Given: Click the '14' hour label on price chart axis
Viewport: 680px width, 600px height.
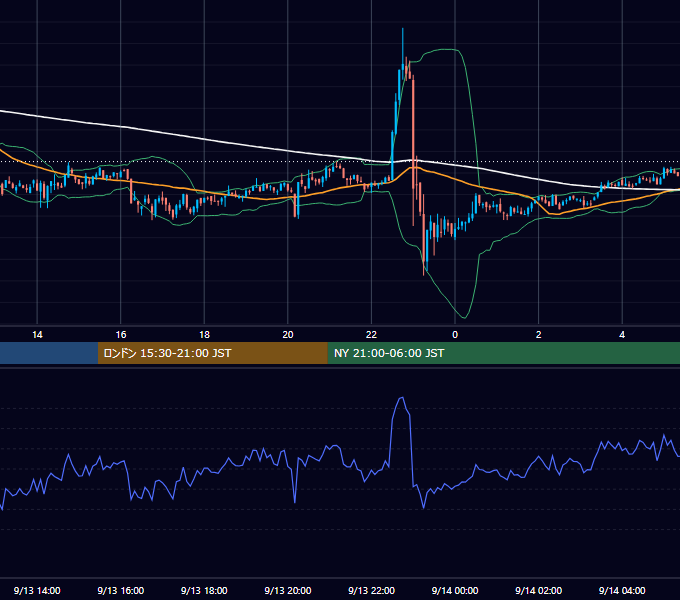Looking at the screenshot, I should pos(37,335).
